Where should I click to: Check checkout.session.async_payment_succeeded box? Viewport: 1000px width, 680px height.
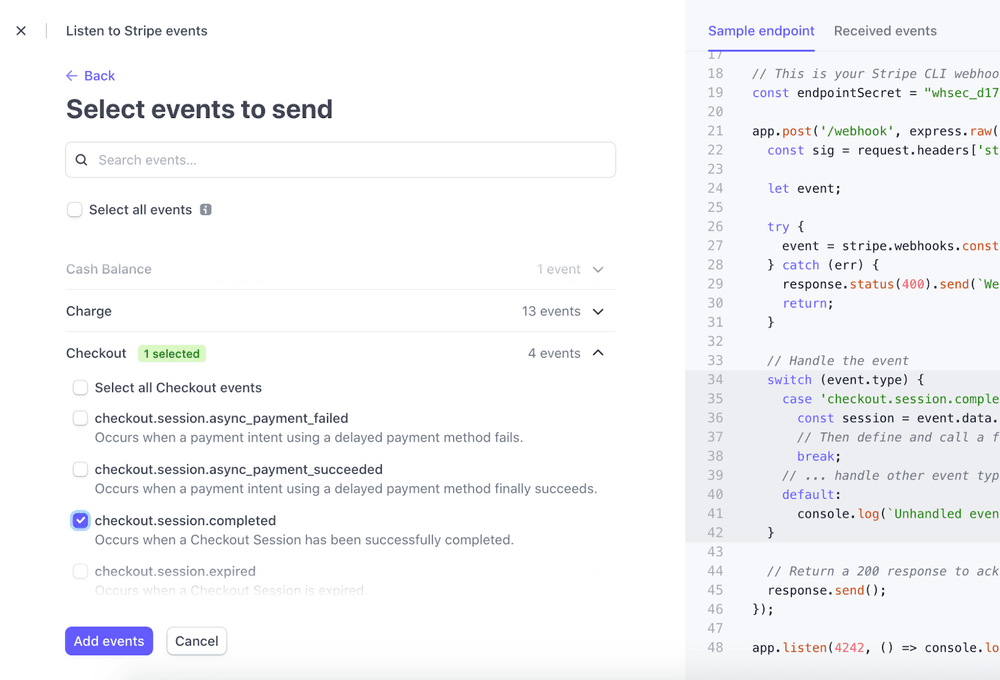point(80,469)
